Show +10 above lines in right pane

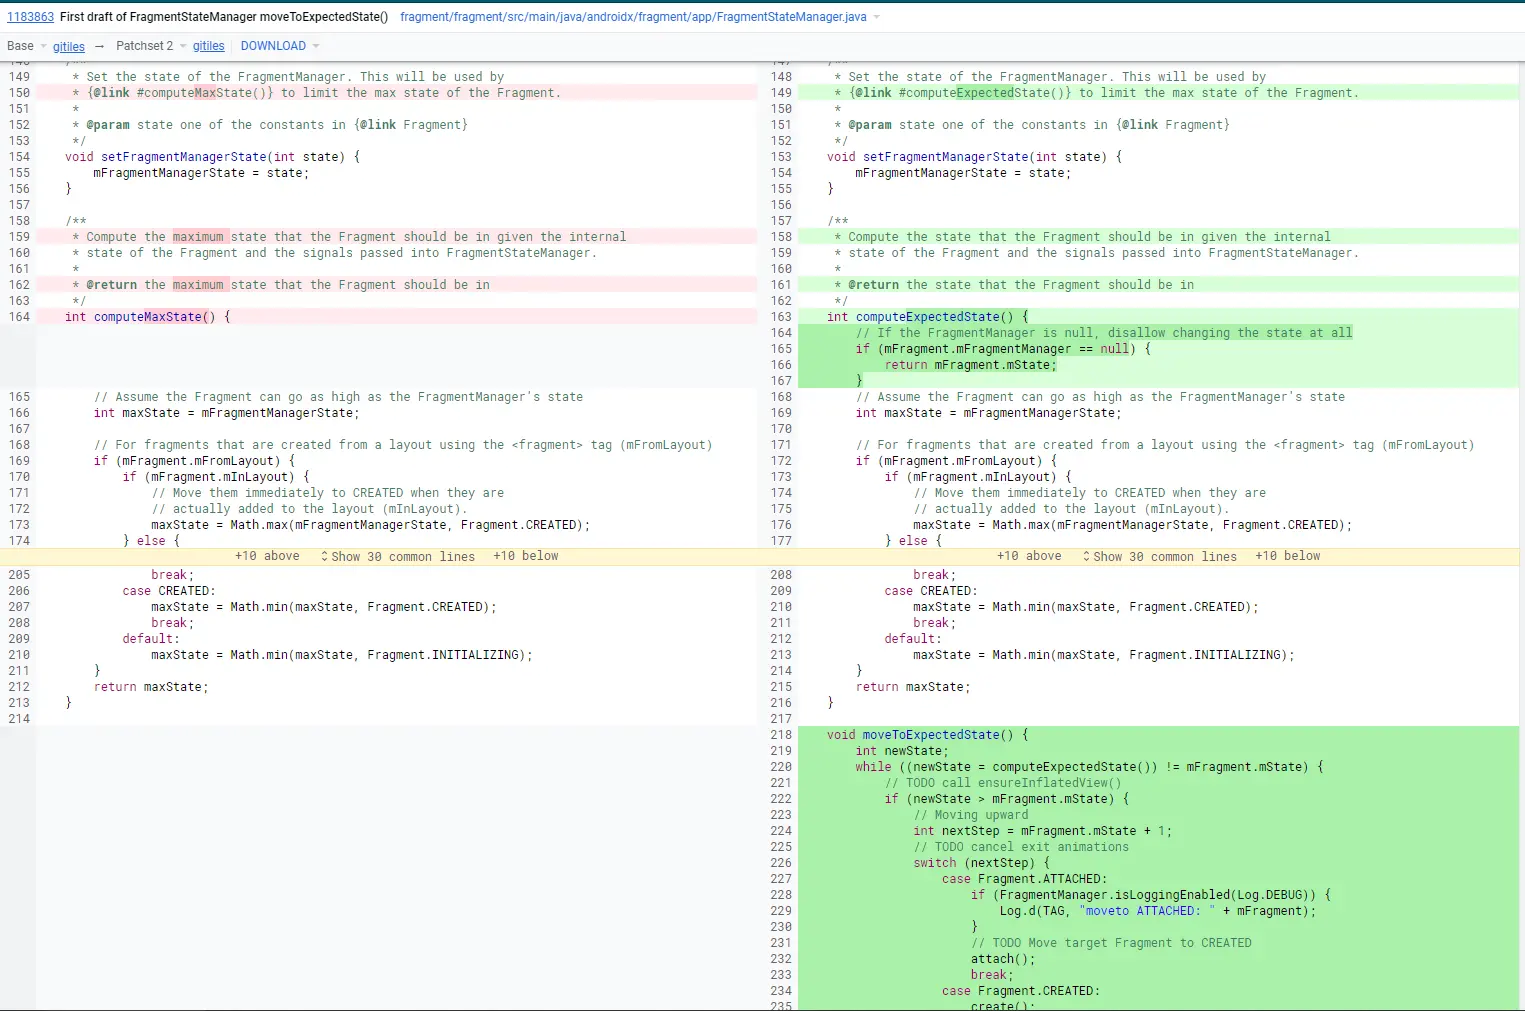click(1029, 556)
